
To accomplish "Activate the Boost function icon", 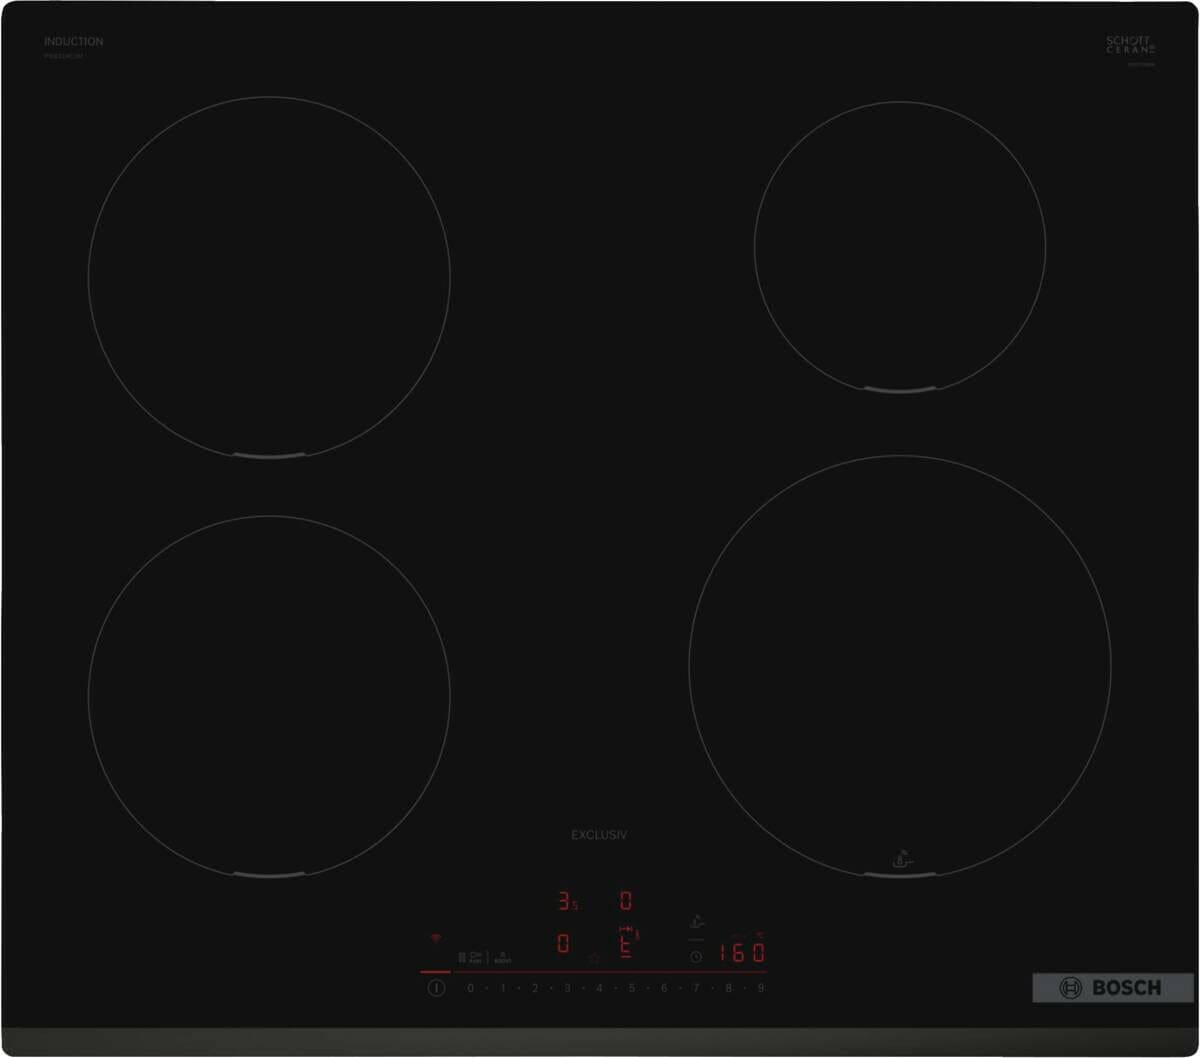I will tap(502, 957).
